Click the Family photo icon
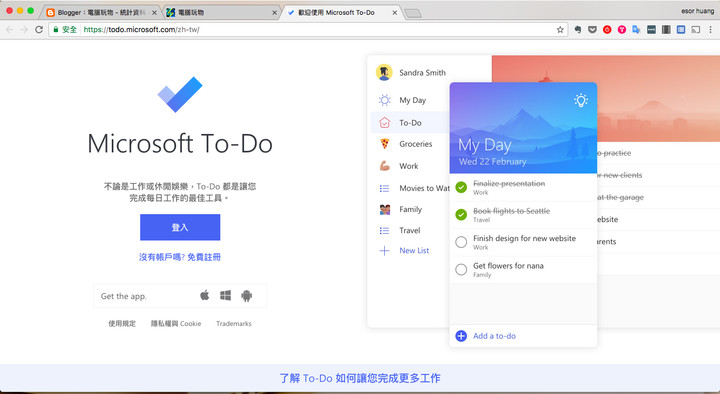This screenshot has height=394, width=720. click(x=385, y=209)
